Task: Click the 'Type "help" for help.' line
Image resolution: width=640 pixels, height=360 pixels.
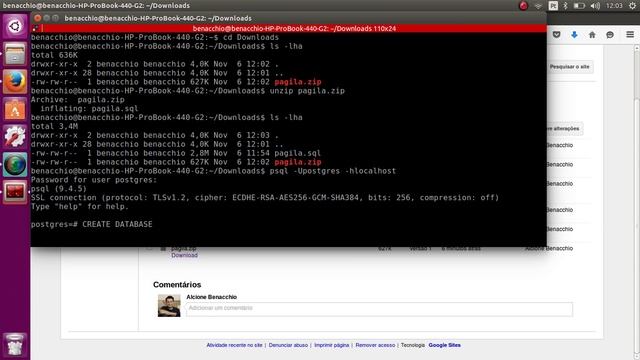Action: tap(80, 207)
